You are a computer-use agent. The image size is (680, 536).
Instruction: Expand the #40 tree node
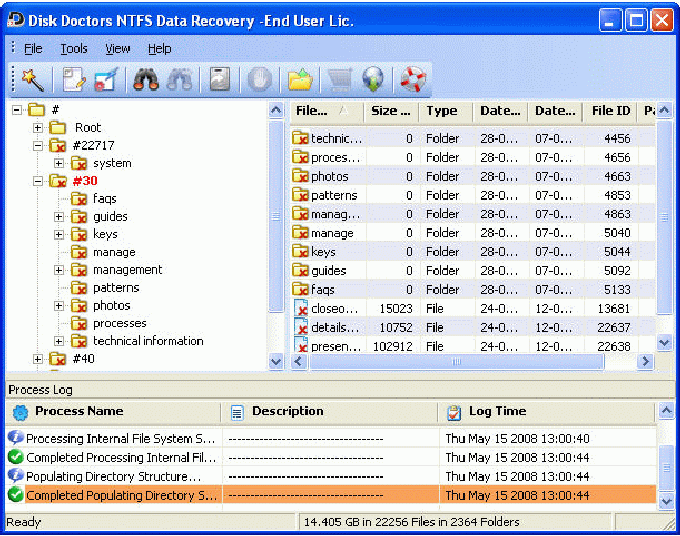(x=38, y=359)
